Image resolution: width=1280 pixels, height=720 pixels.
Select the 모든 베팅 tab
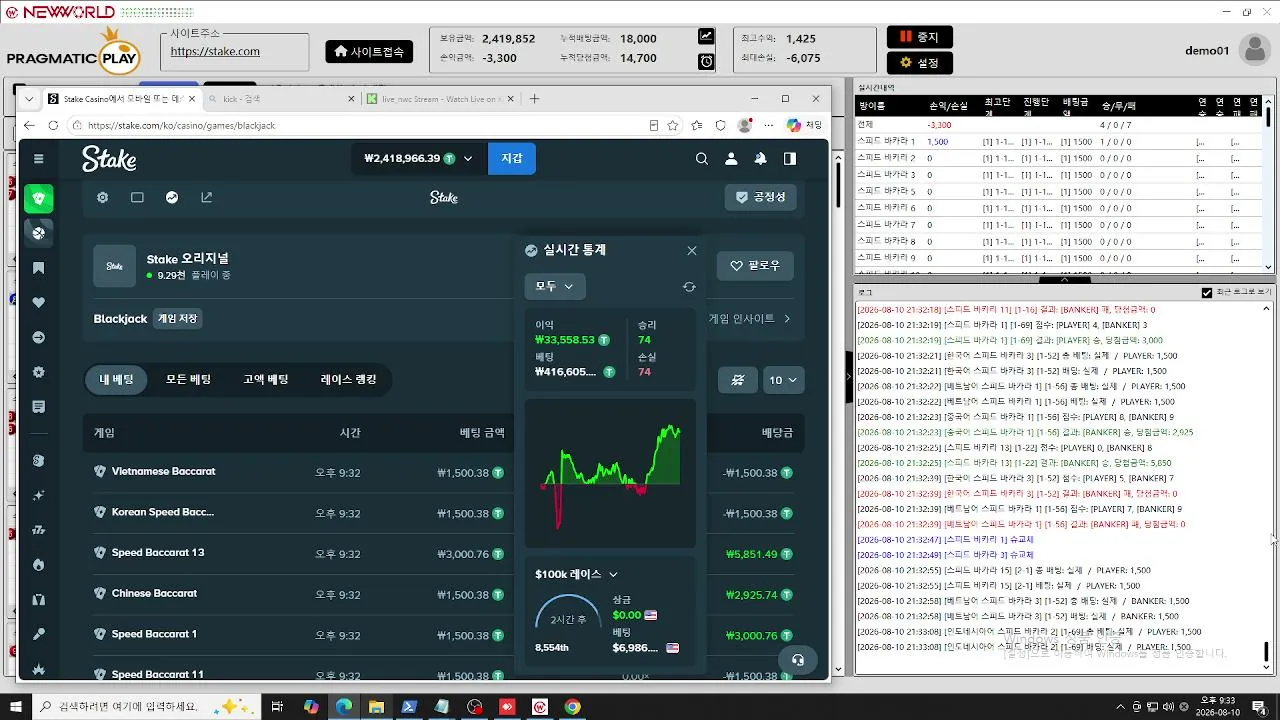click(x=188, y=380)
